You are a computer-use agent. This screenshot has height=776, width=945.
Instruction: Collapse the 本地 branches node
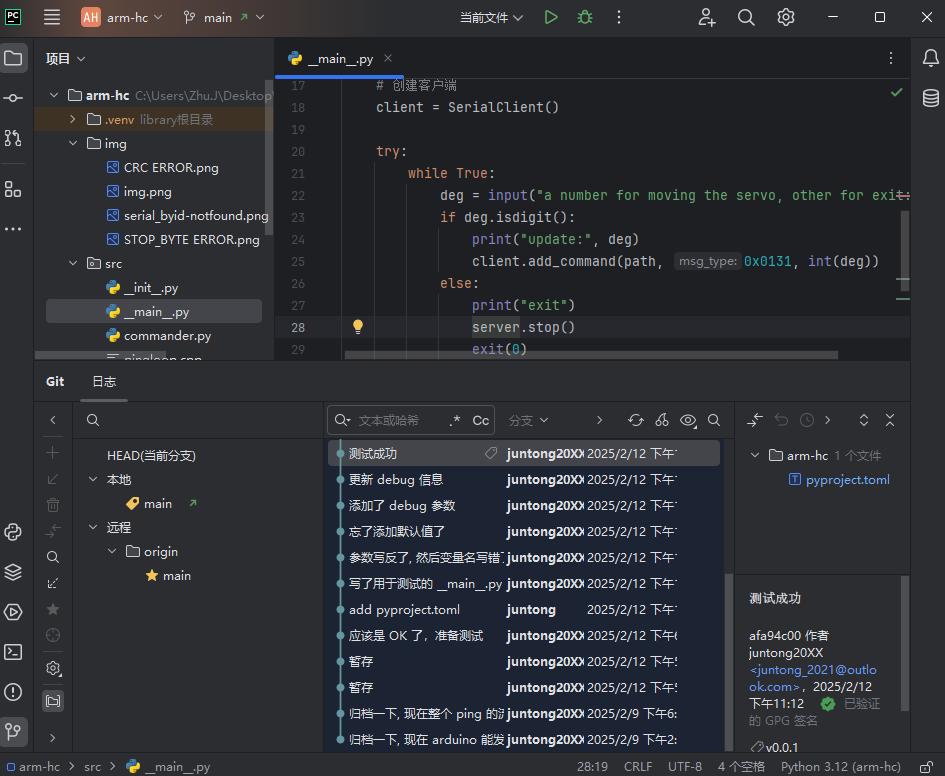[93, 480]
